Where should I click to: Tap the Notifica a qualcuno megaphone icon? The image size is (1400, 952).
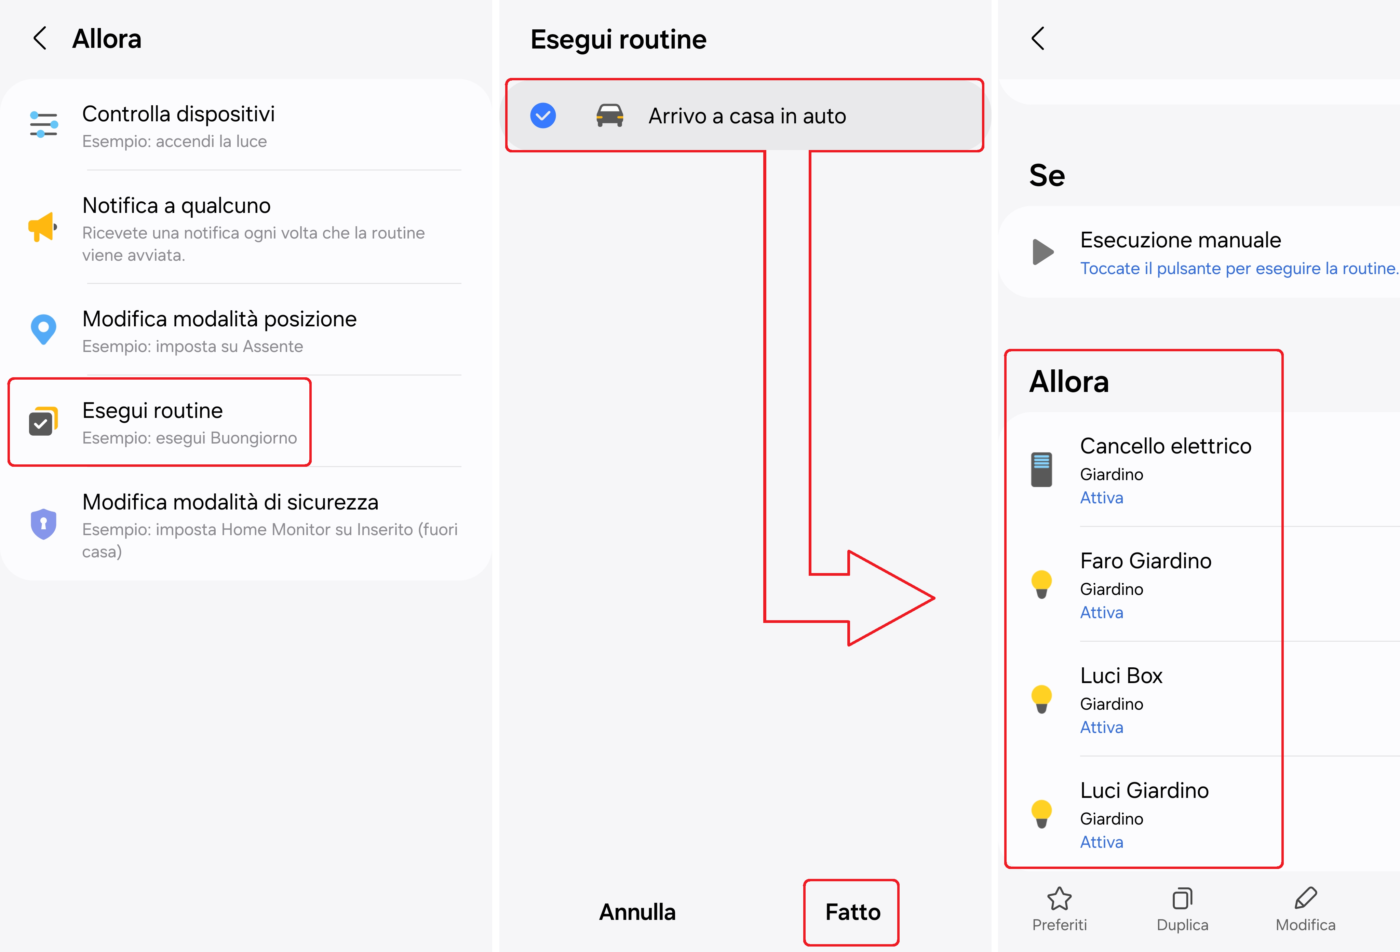tap(43, 227)
